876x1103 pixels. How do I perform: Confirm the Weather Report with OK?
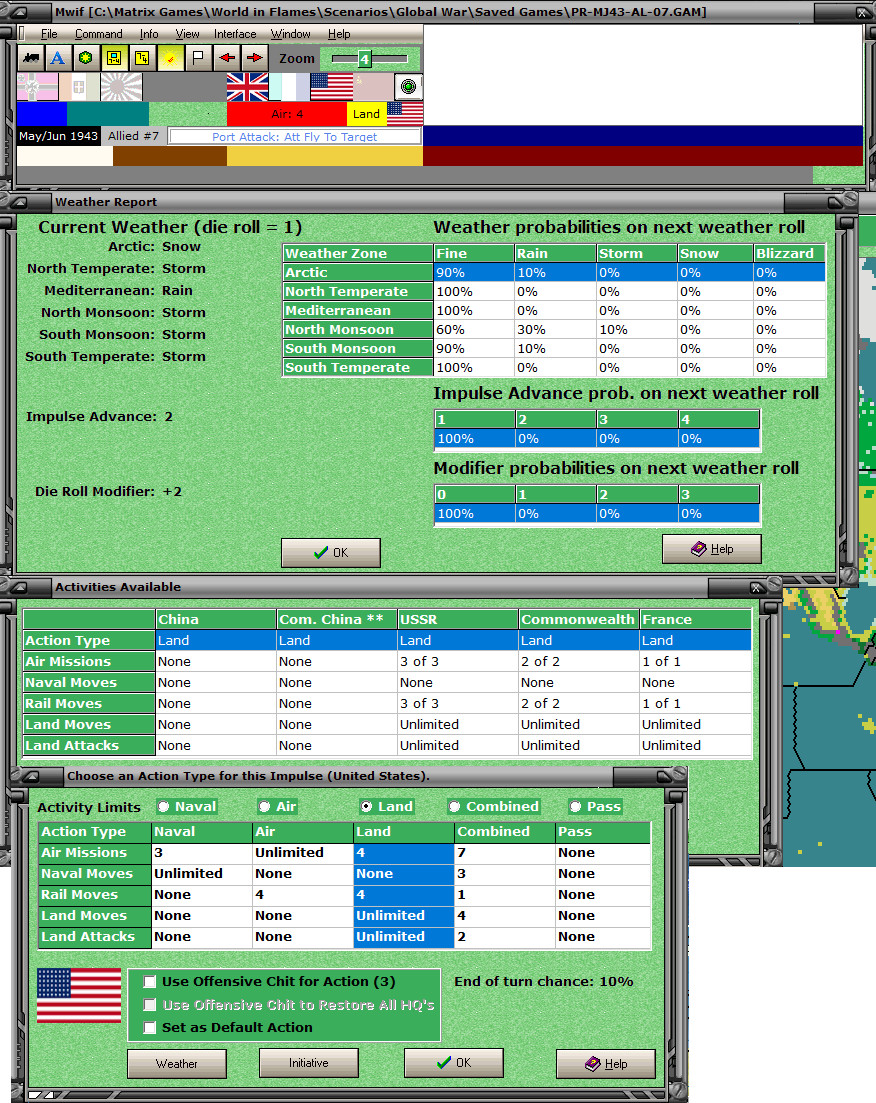[331, 553]
